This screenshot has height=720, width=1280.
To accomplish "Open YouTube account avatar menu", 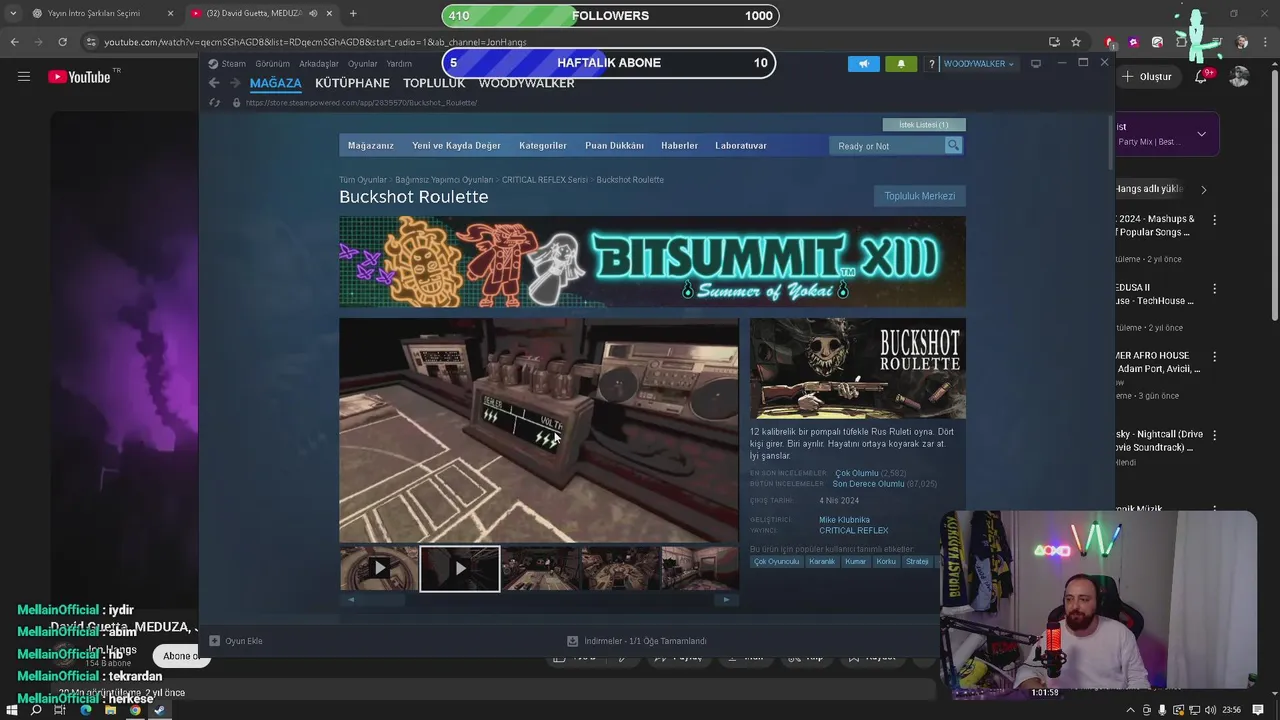I will pos(1239,76).
